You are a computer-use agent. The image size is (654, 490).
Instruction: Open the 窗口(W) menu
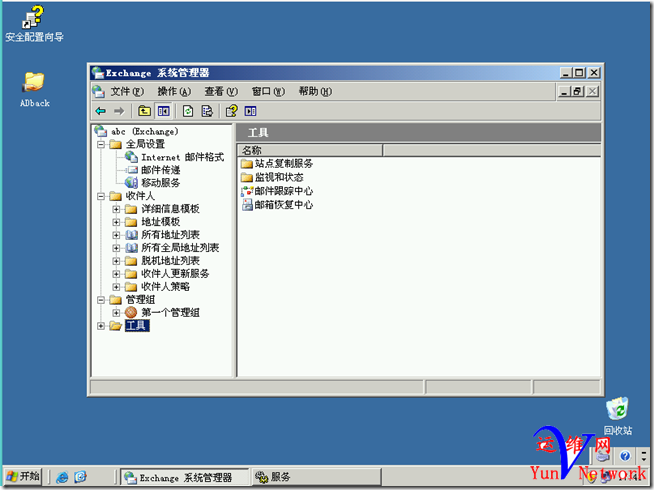pos(268,92)
